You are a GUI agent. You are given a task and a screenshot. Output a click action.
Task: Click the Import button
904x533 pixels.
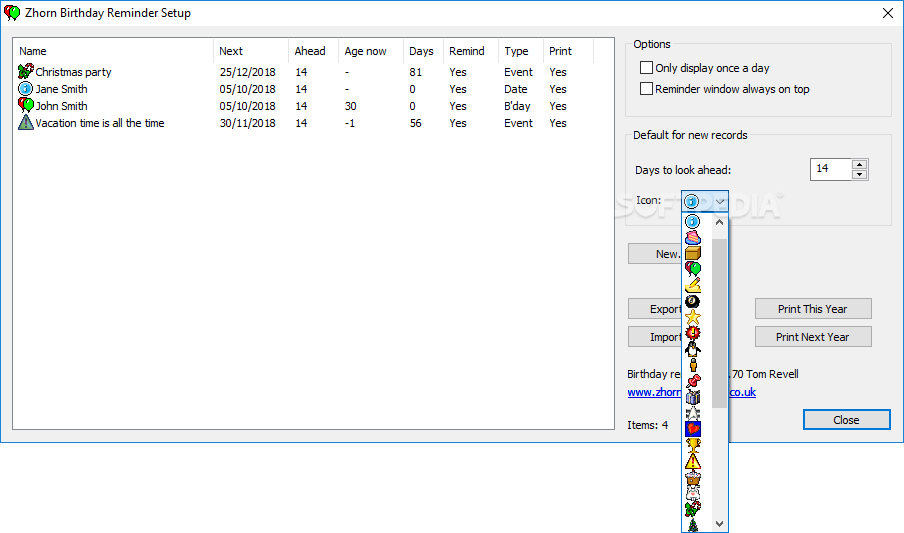[x=654, y=337]
